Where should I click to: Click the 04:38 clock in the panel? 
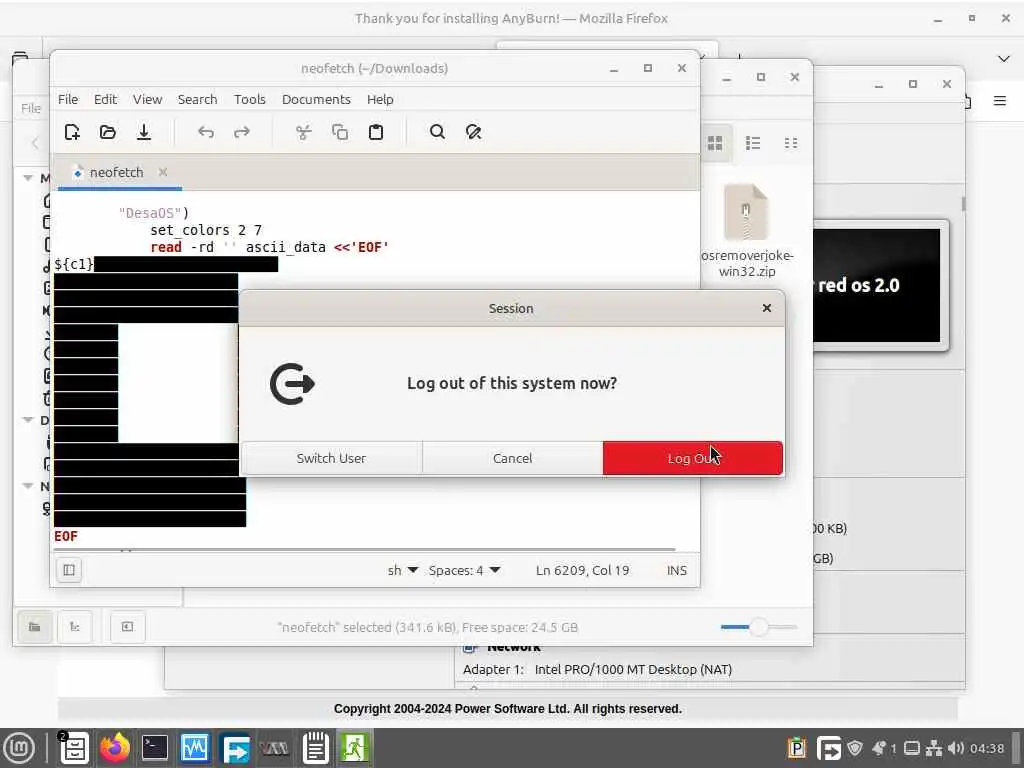click(987, 748)
